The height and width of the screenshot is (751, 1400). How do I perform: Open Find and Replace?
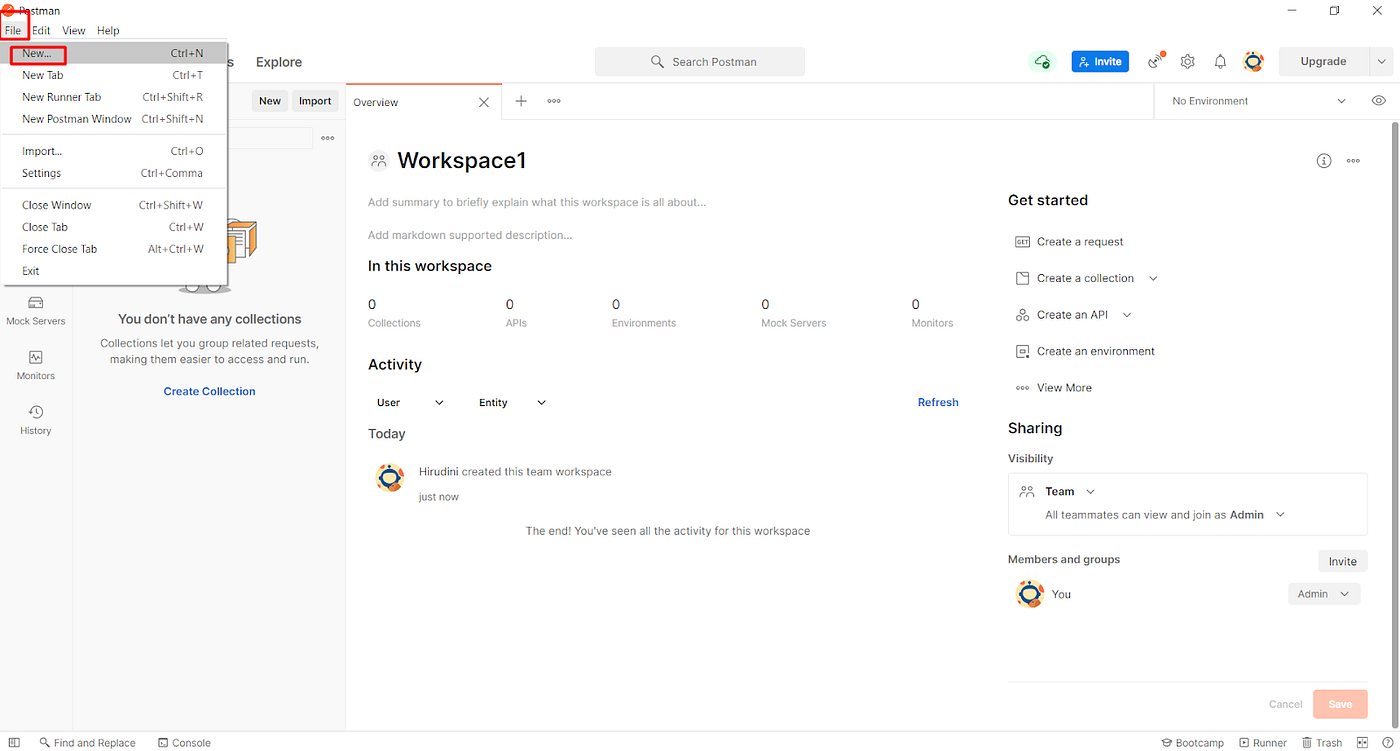pos(87,743)
